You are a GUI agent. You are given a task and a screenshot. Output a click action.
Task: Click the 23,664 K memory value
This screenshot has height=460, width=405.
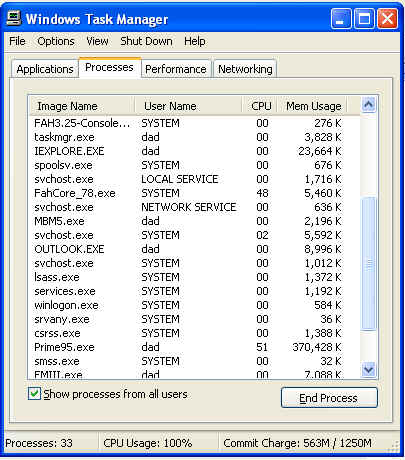(x=320, y=151)
